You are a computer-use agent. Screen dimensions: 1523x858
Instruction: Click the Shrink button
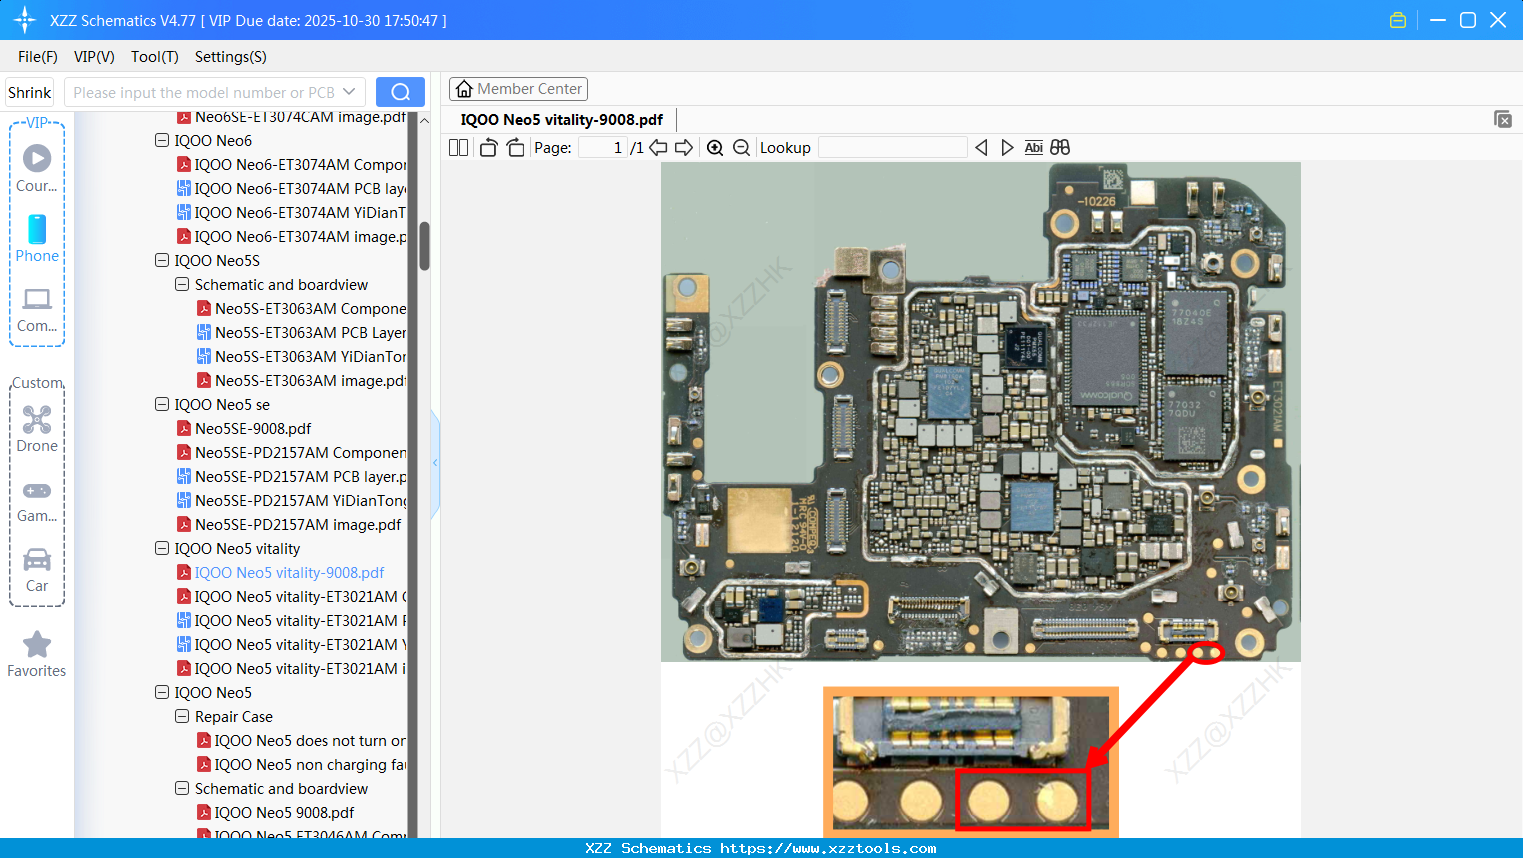pos(30,92)
